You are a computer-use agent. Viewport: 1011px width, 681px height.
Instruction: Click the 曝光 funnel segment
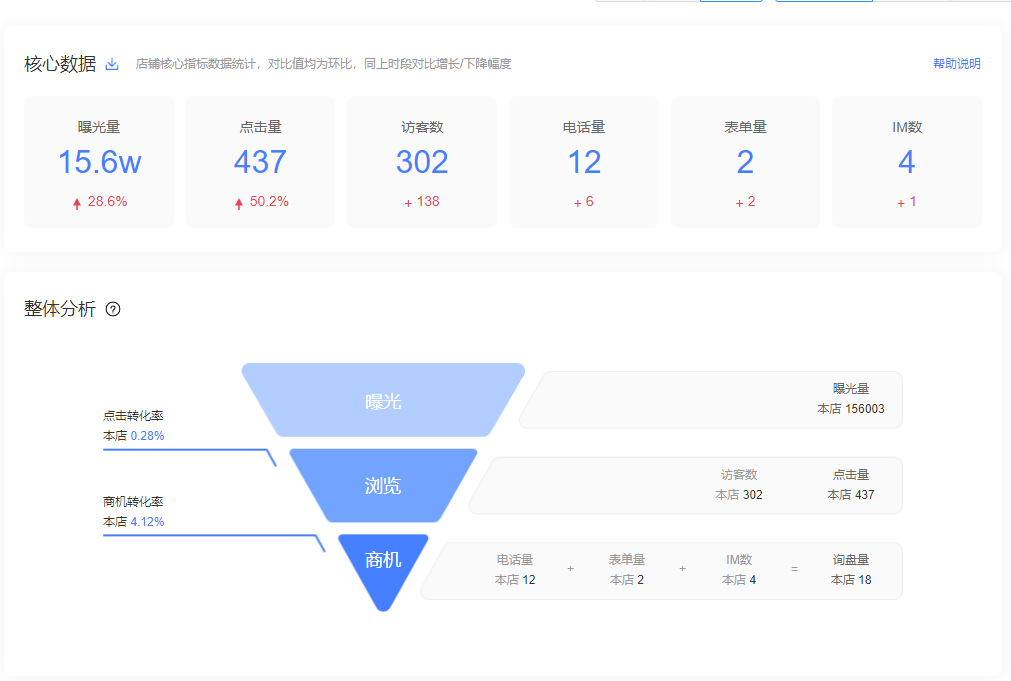coord(383,401)
